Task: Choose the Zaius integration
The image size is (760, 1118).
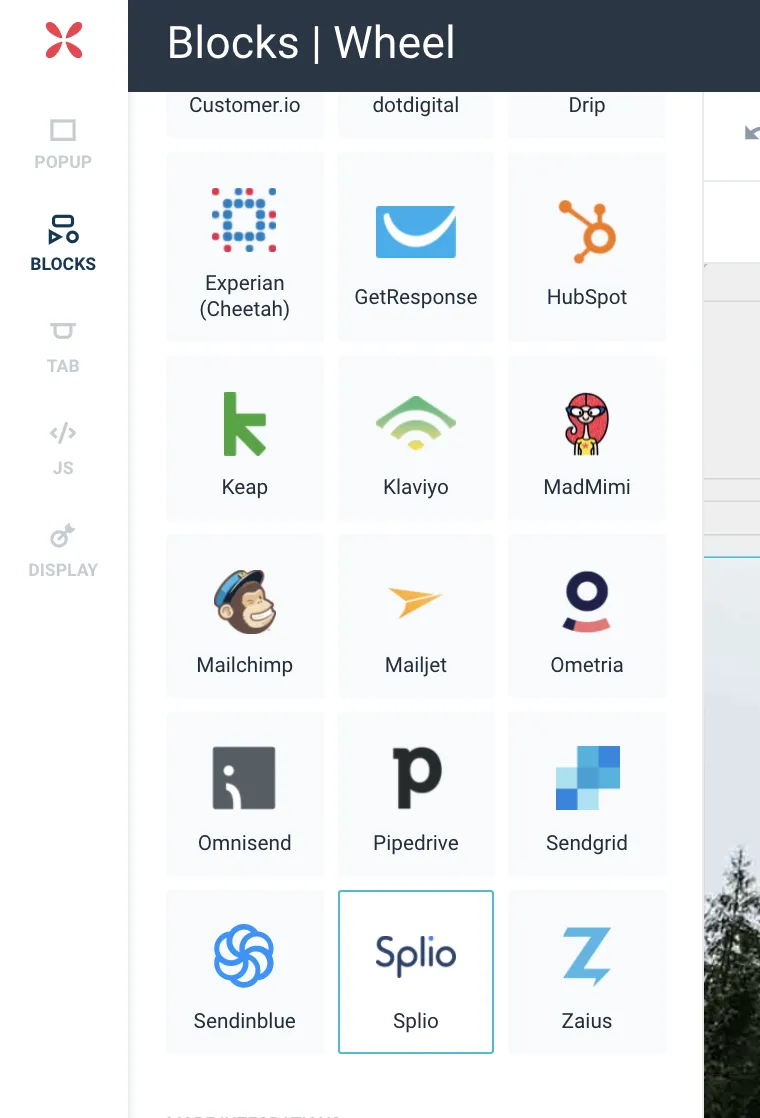Action: (587, 972)
